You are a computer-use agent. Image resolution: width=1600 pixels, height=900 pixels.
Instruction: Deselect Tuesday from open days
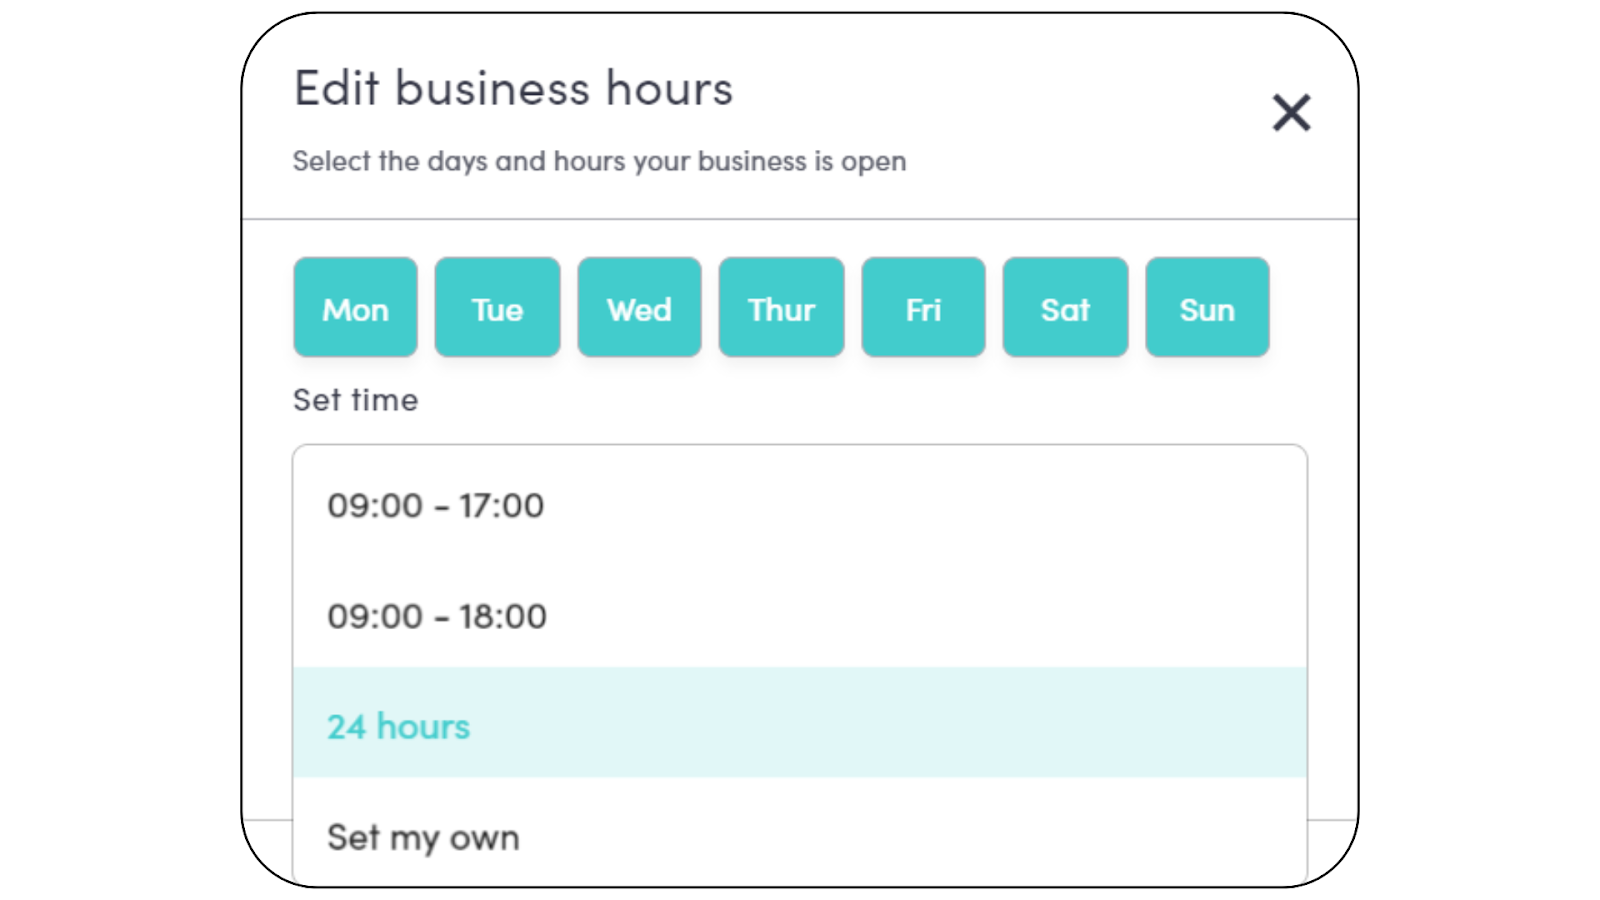click(x=497, y=308)
